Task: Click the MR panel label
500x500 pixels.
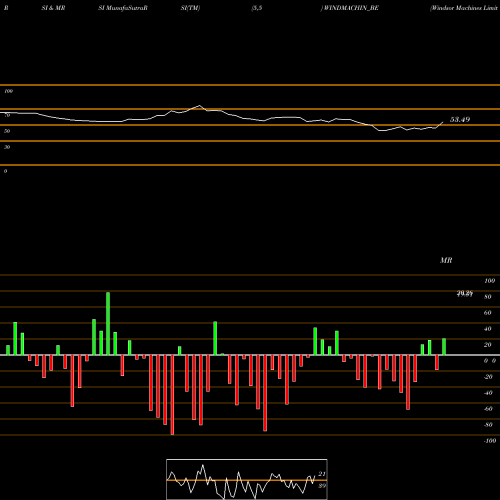Action: coord(446,260)
